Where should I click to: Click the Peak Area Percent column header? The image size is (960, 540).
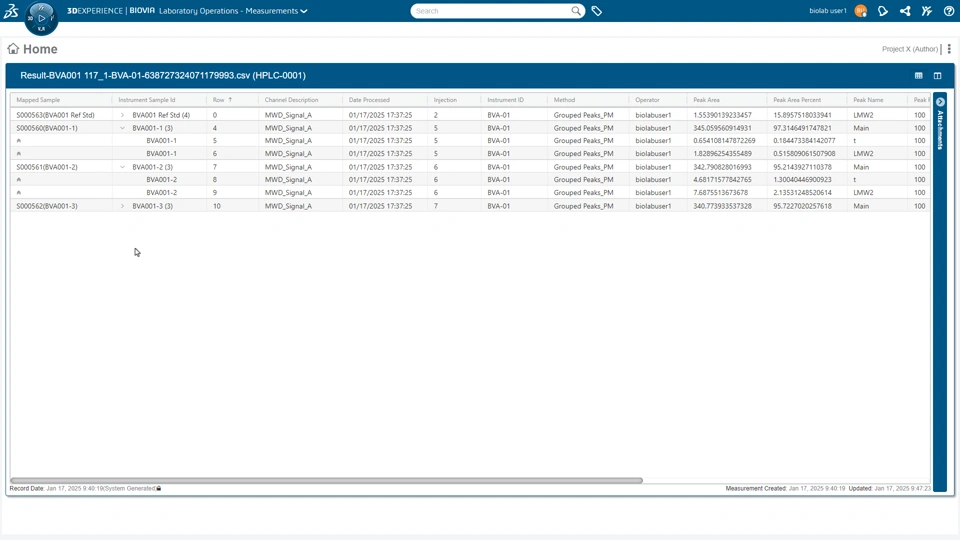797,100
